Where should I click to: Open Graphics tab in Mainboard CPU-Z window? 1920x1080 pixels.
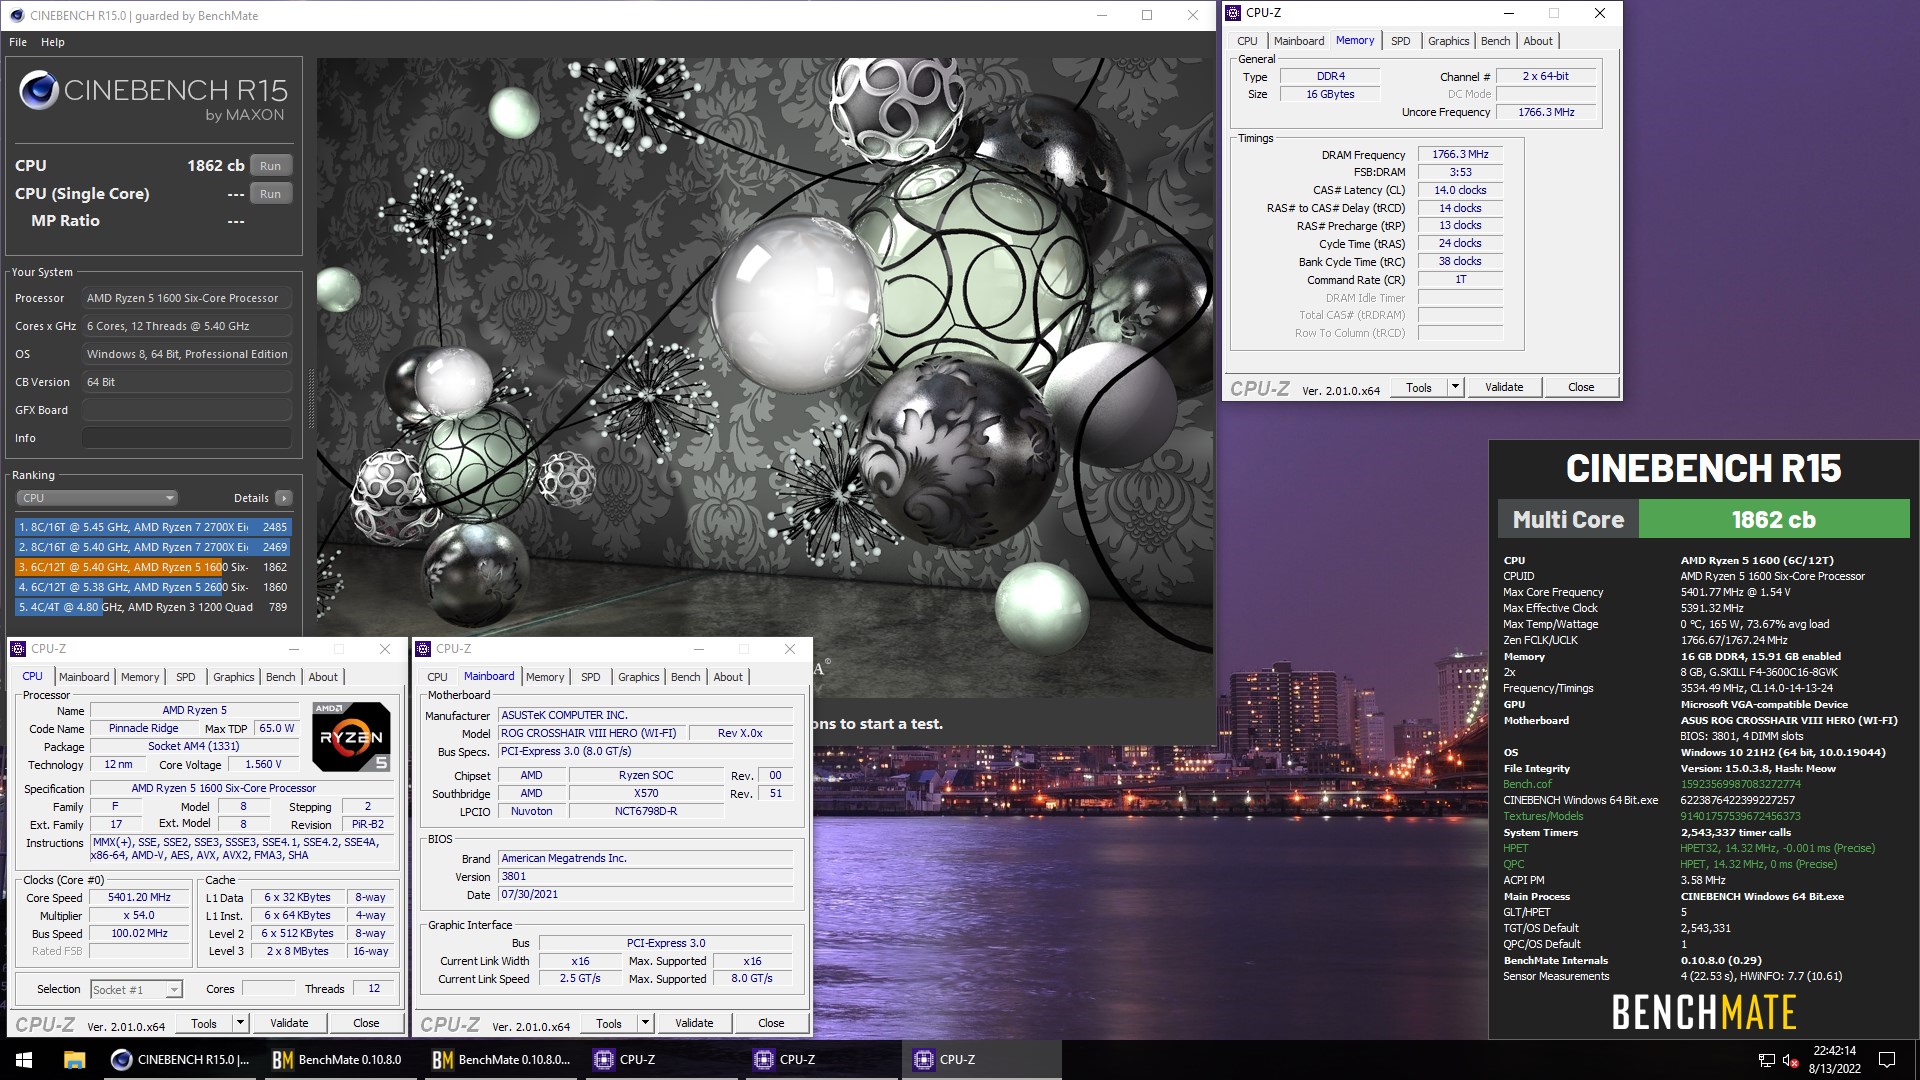(x=638, y=677)
